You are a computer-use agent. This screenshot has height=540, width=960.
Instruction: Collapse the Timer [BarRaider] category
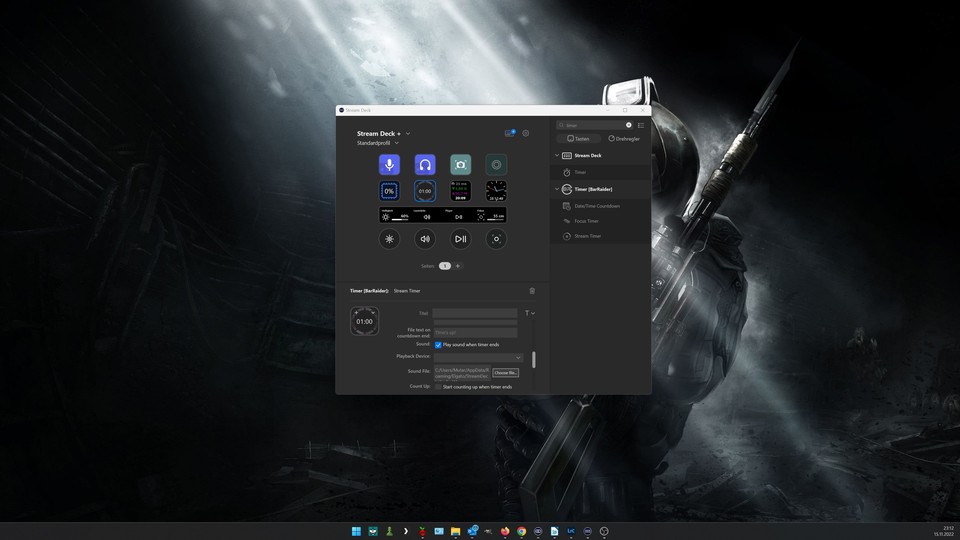pyautogui.click(x=557, y=189)
